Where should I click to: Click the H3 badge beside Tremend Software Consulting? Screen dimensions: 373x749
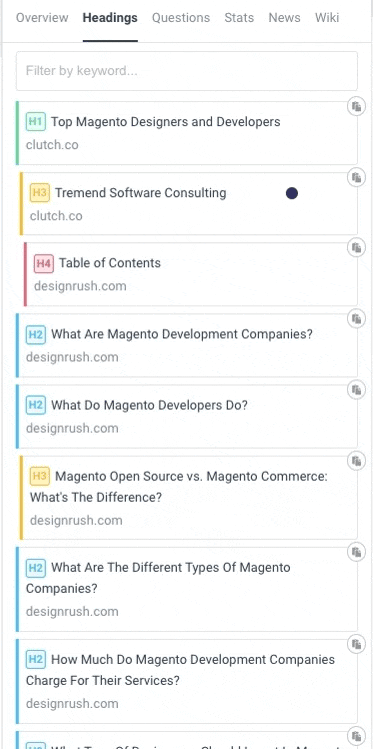[x=40, y=193]
